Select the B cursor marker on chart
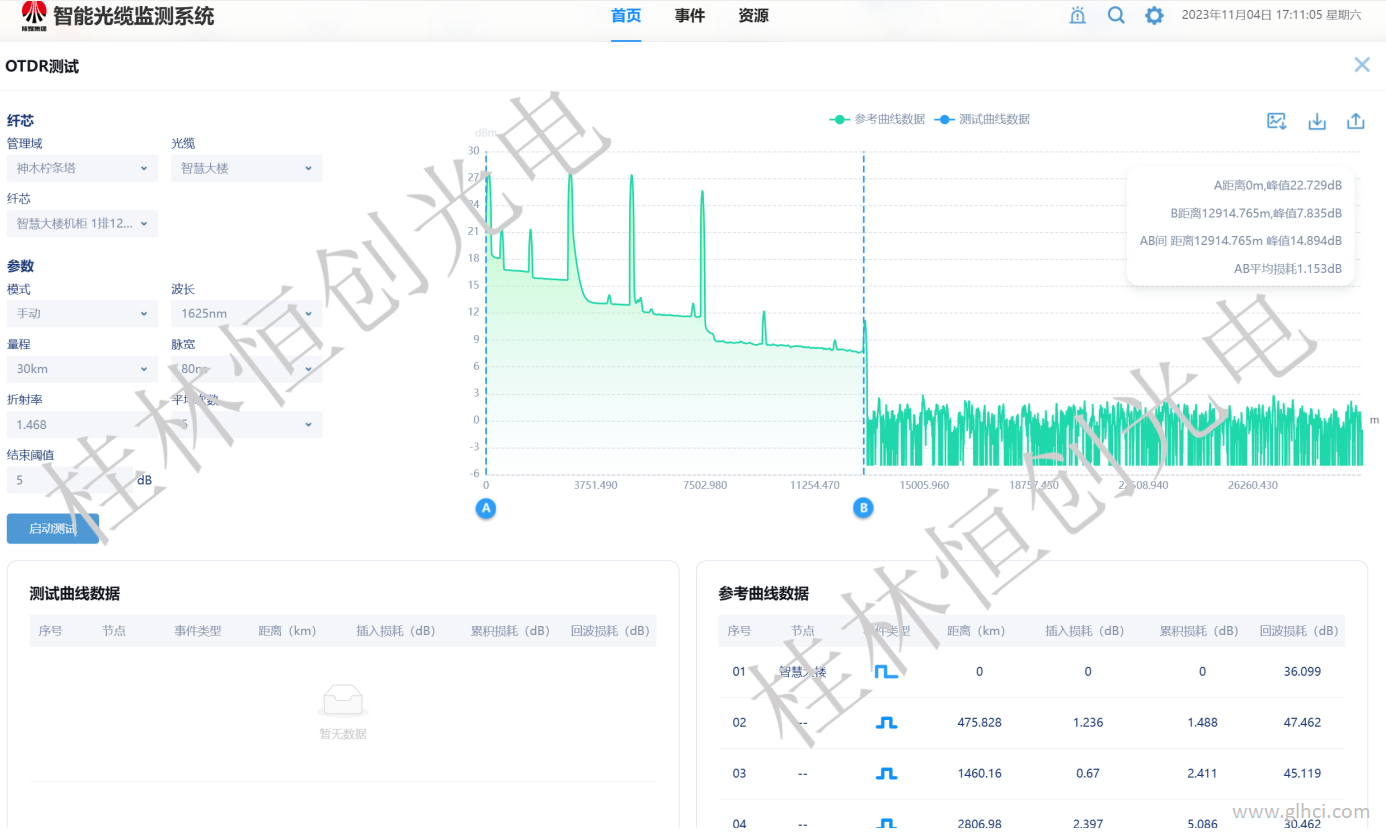Viewport: 1386px width, 837px height. (x=862, y=508)
